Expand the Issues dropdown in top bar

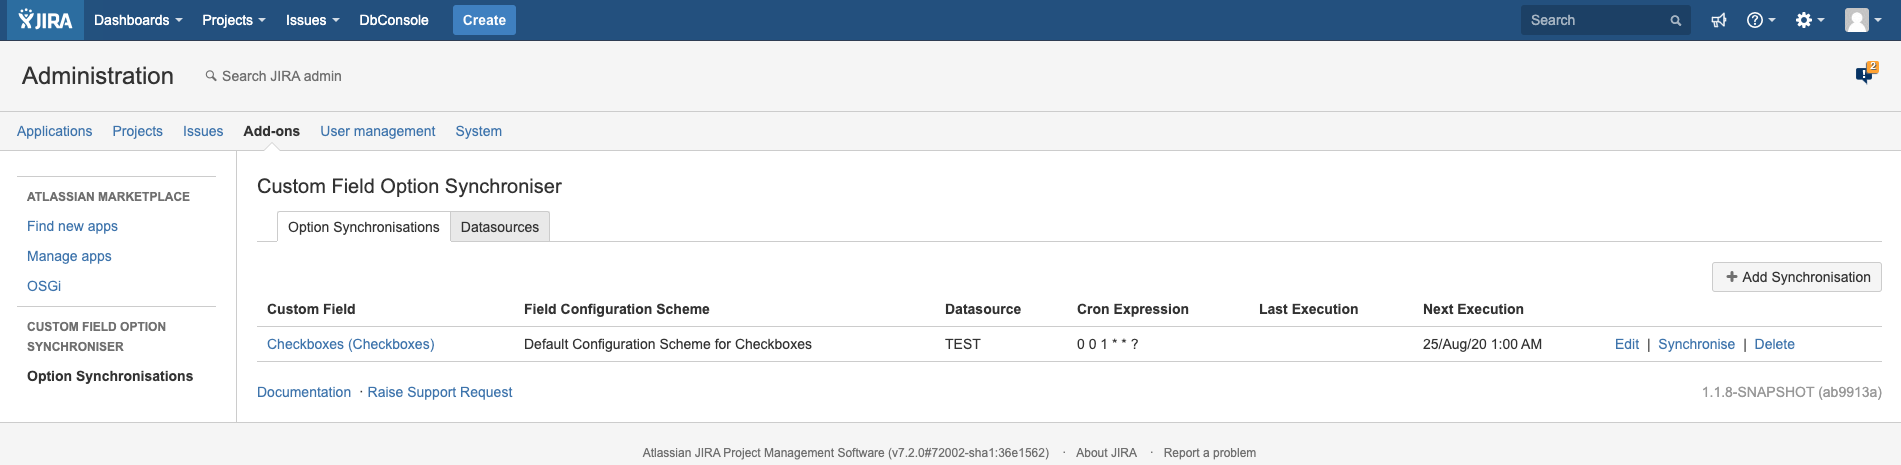pyautogui.click(x=312, y=20)
